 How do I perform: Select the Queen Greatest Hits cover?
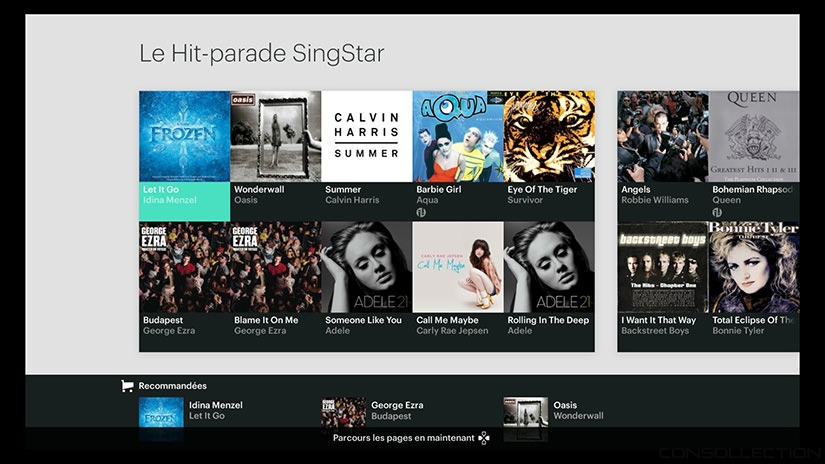[x=754, y=136]
